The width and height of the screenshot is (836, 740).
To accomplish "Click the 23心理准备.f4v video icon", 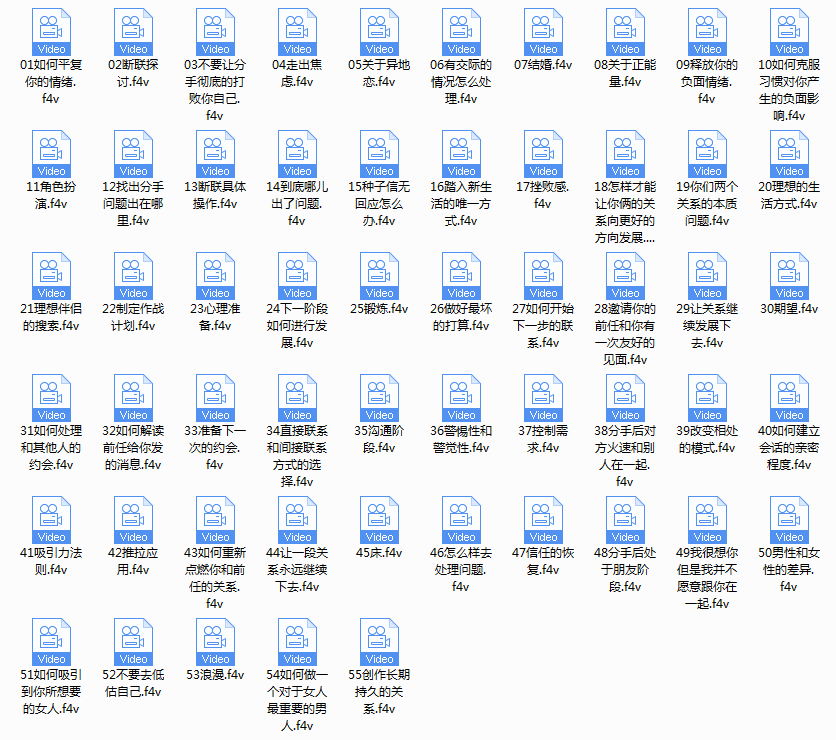I will (215, 276).
